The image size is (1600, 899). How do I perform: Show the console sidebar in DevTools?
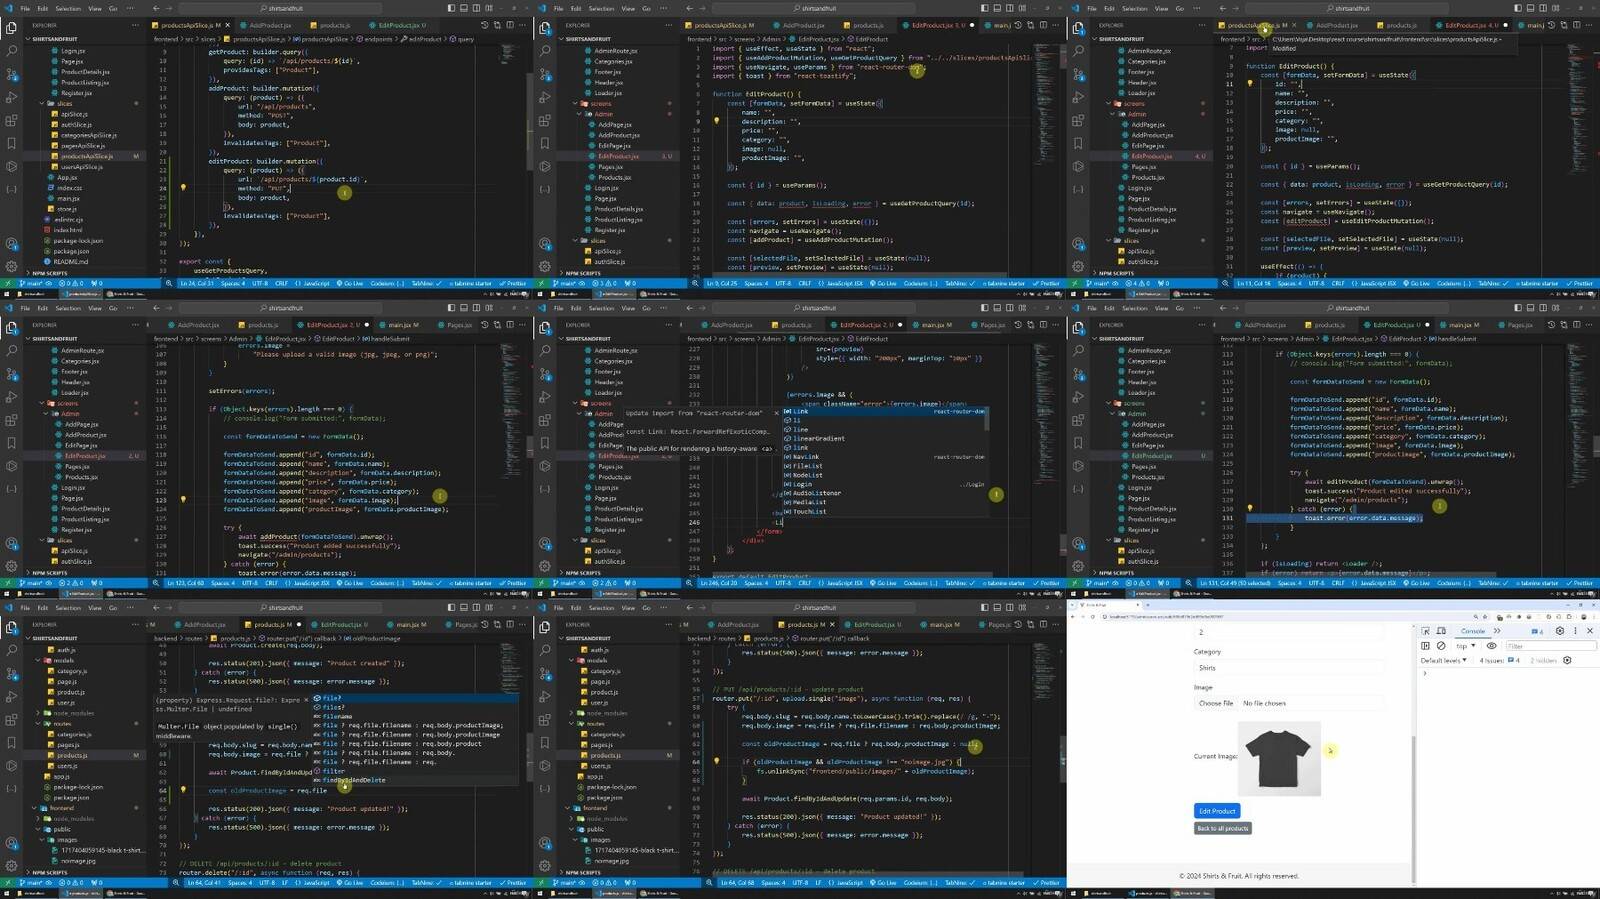(1426, 646)
